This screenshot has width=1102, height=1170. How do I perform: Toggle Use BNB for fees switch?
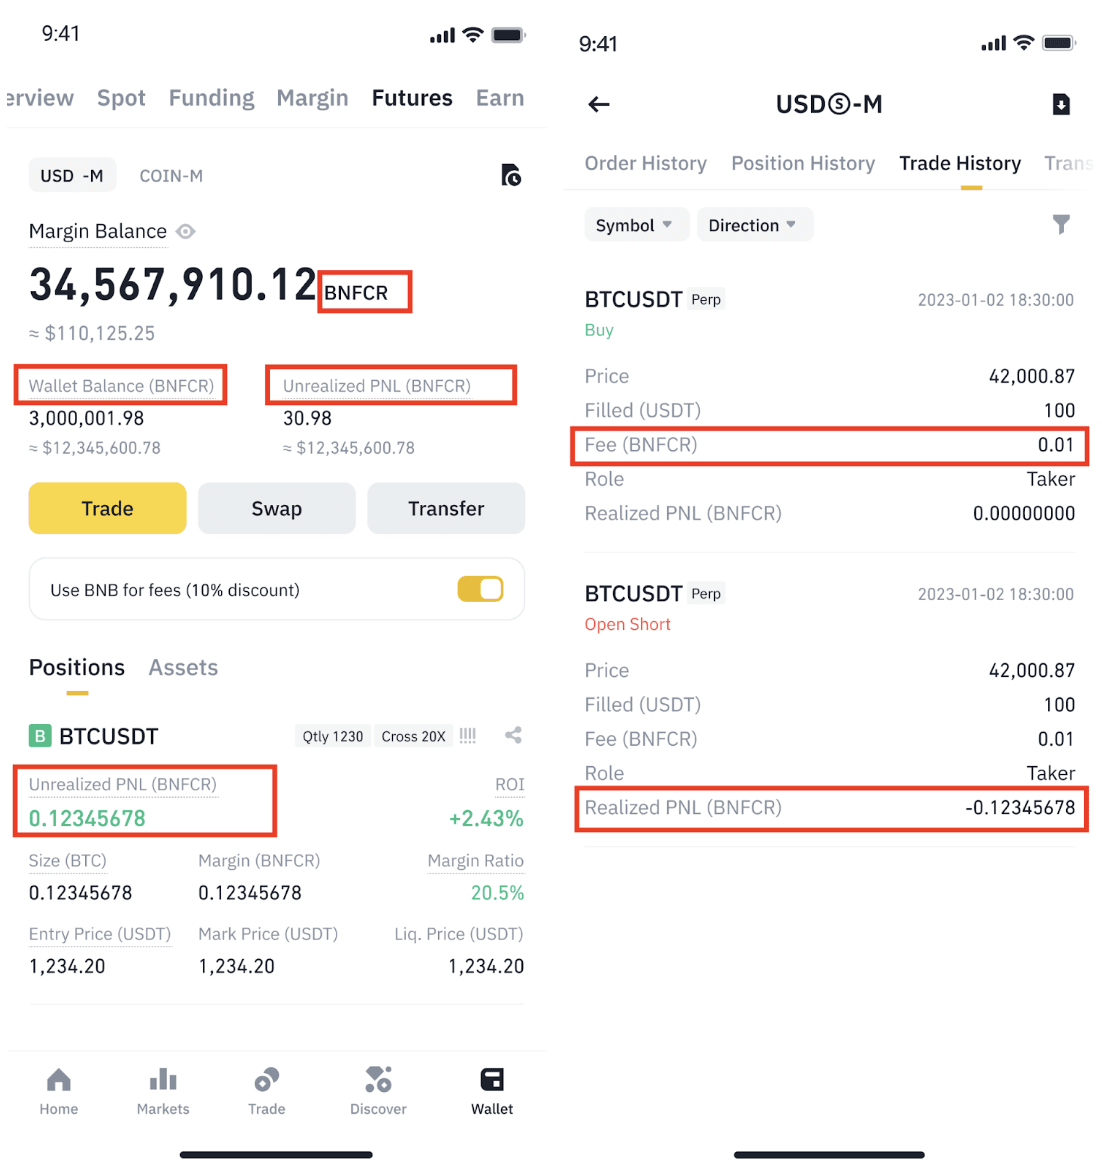coord(480,590)
